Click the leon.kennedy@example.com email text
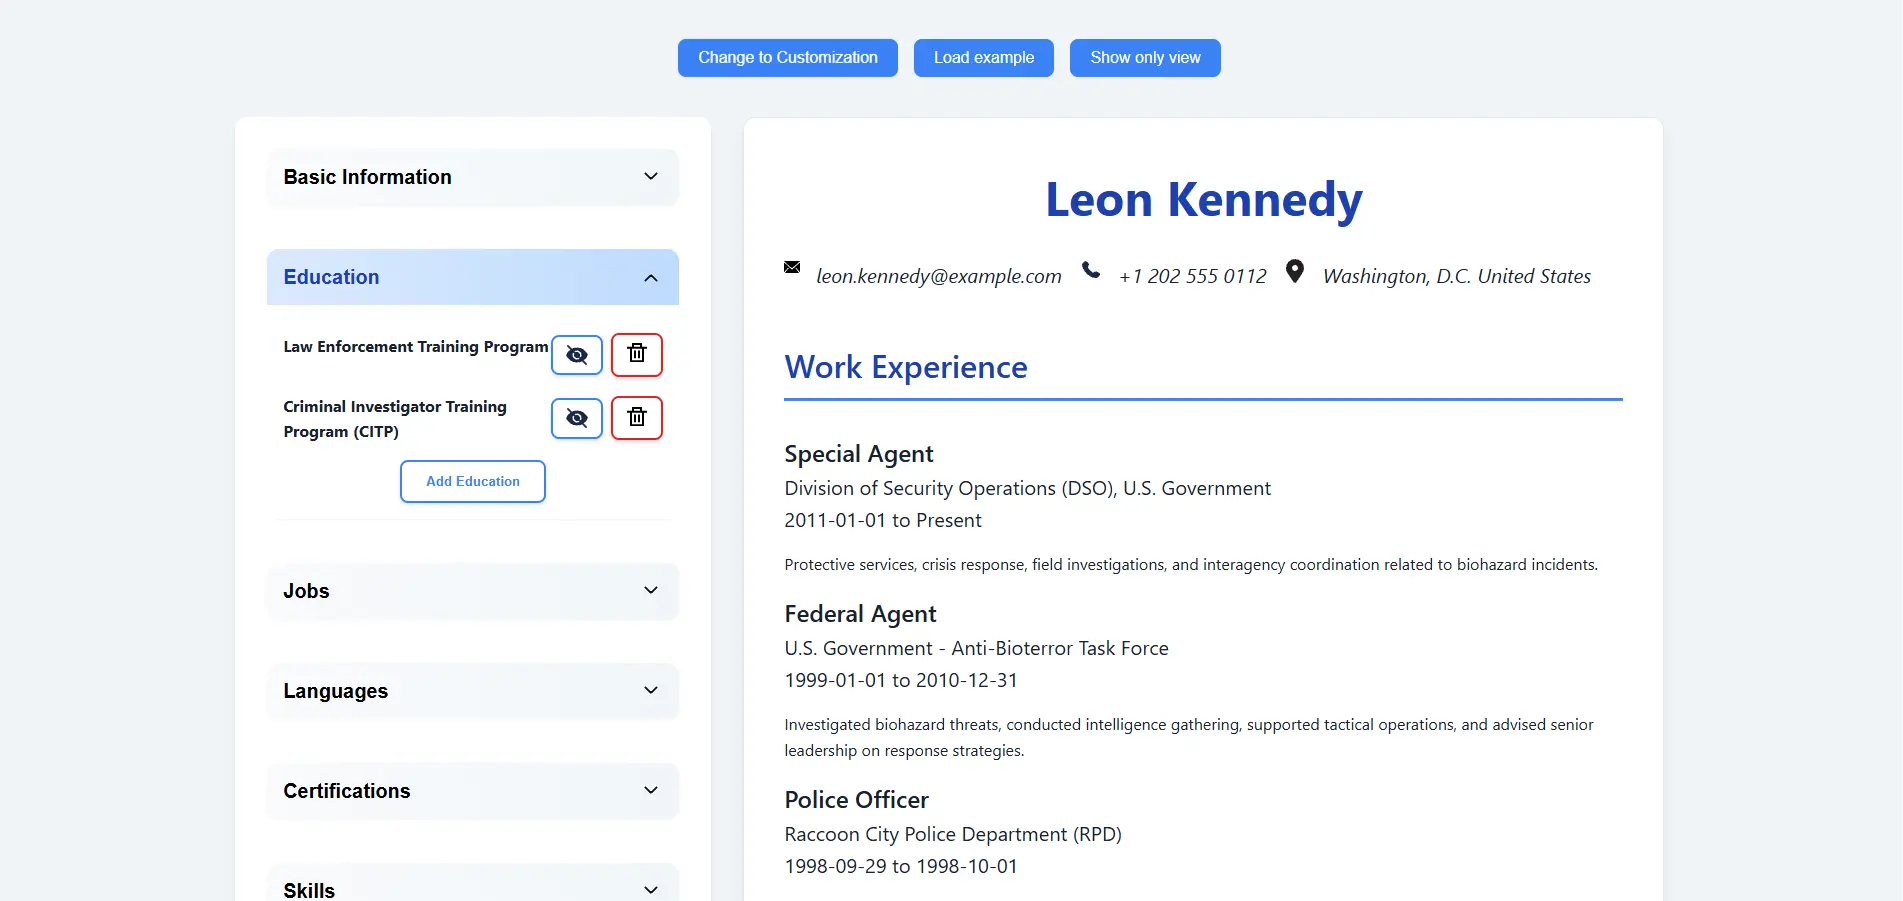1903x901 pixels. tap(939, 277)
